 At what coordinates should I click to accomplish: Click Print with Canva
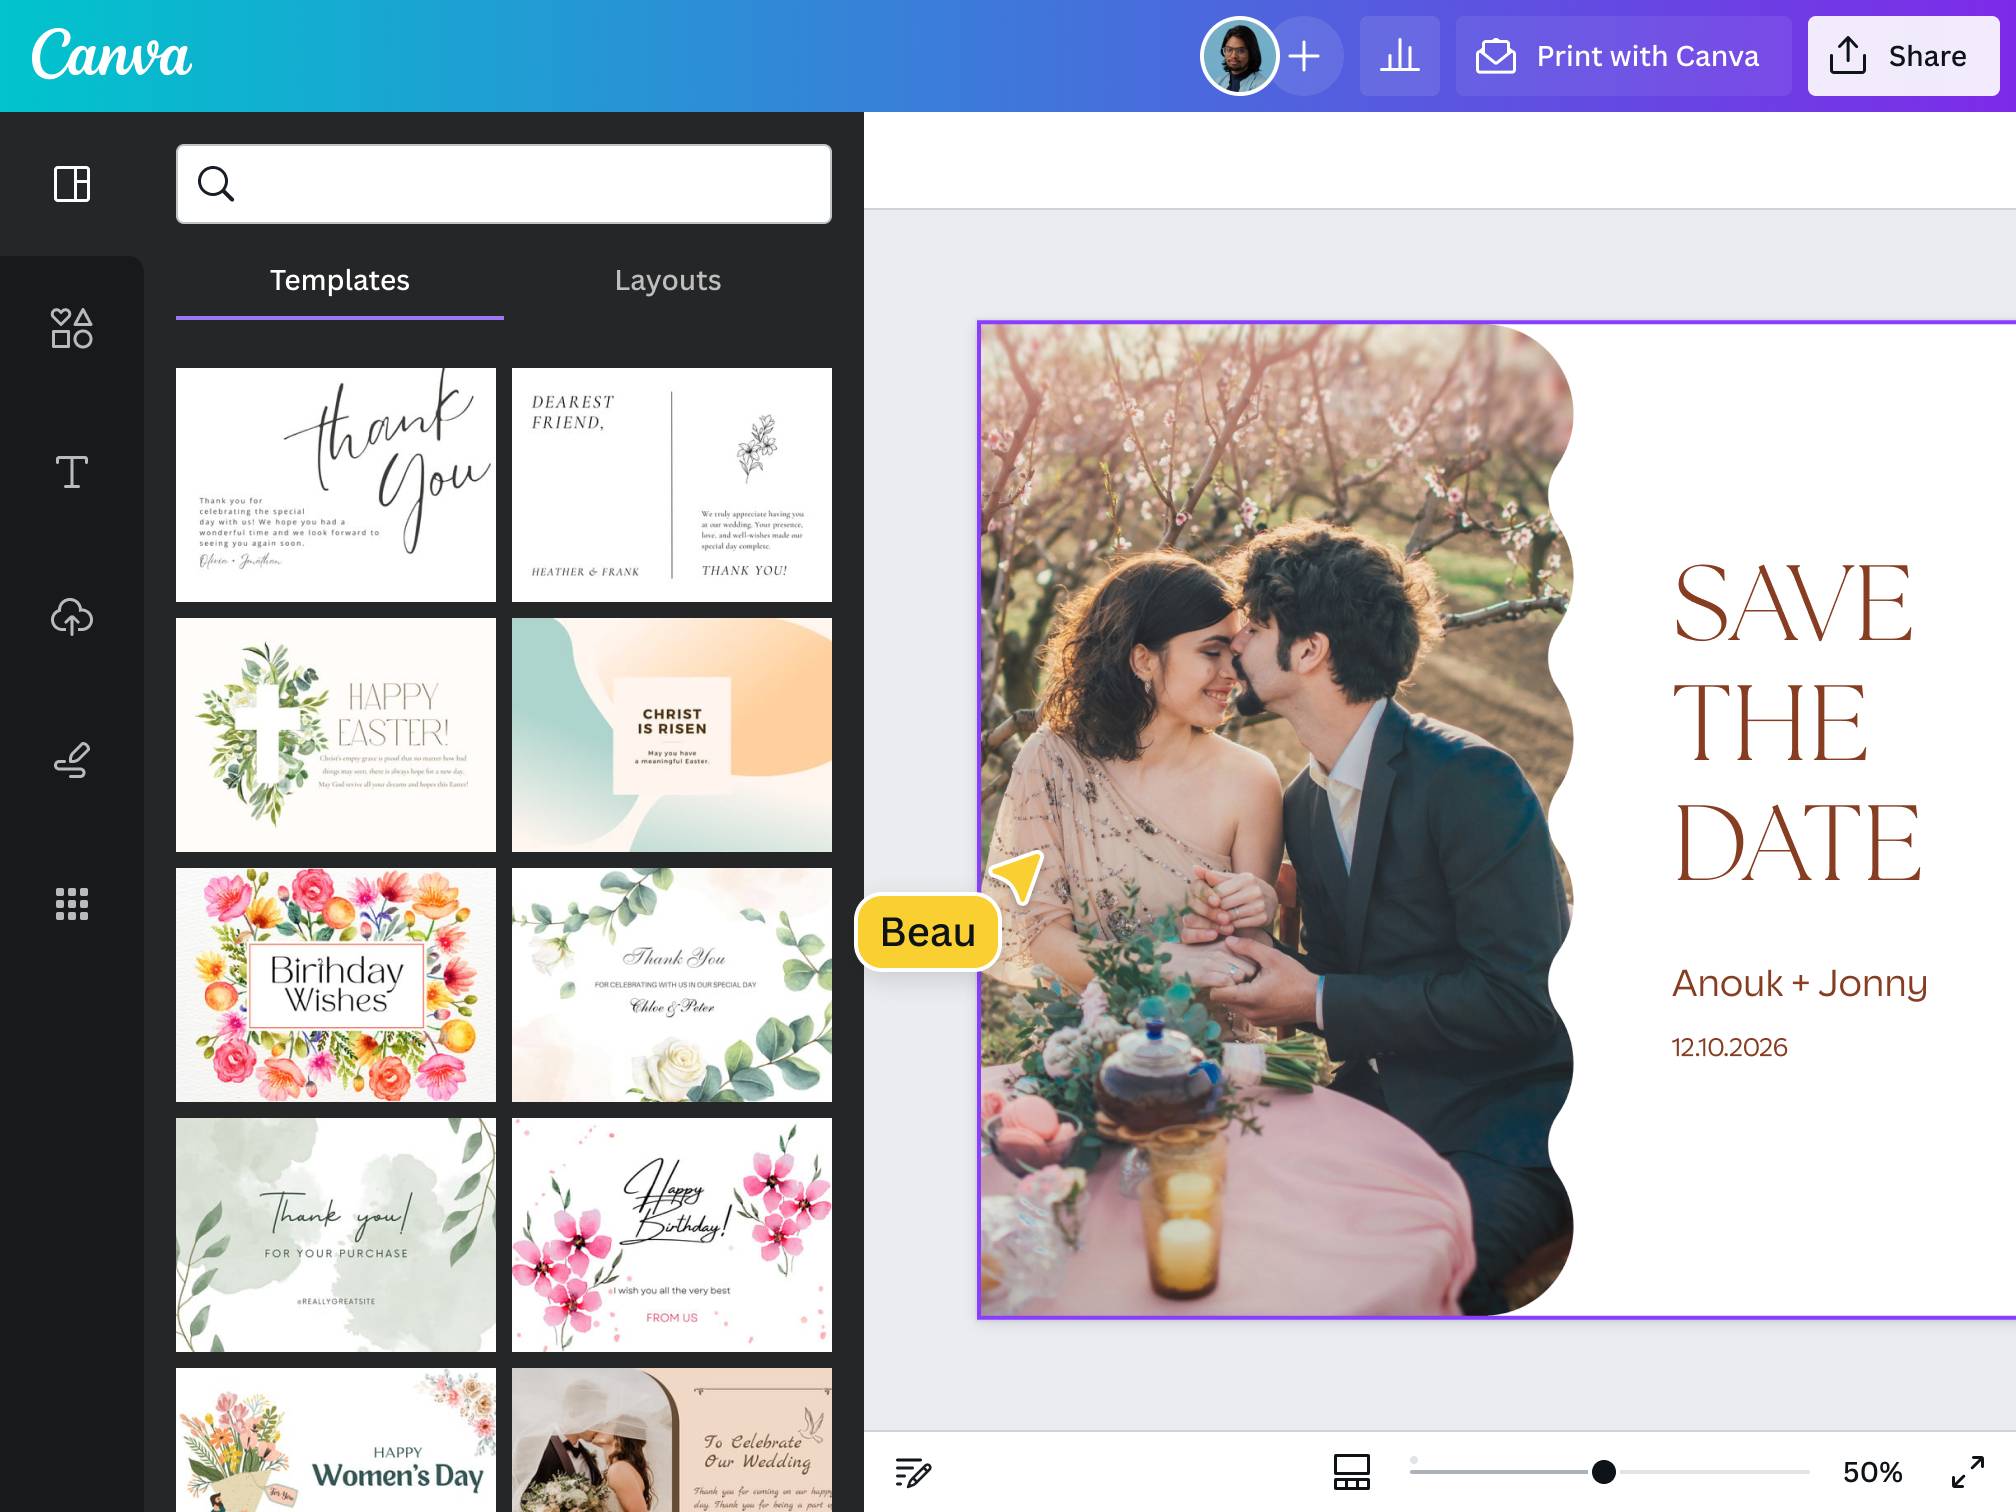(1621, 56)
